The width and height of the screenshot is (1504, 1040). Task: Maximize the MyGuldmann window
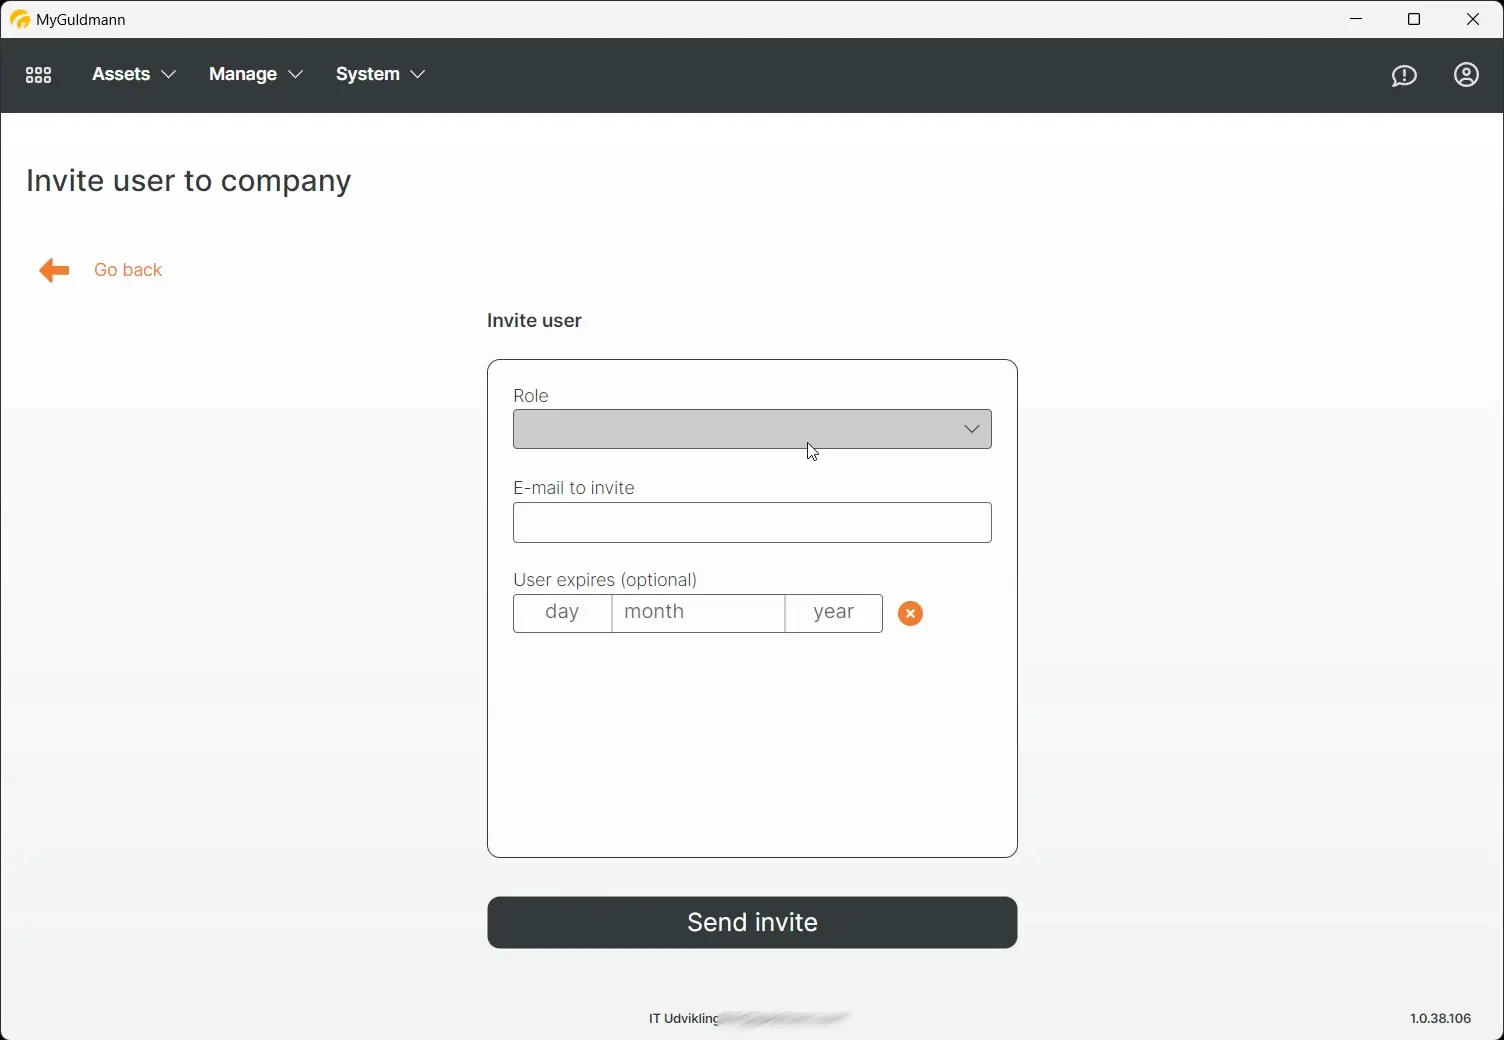[1414, 19]
